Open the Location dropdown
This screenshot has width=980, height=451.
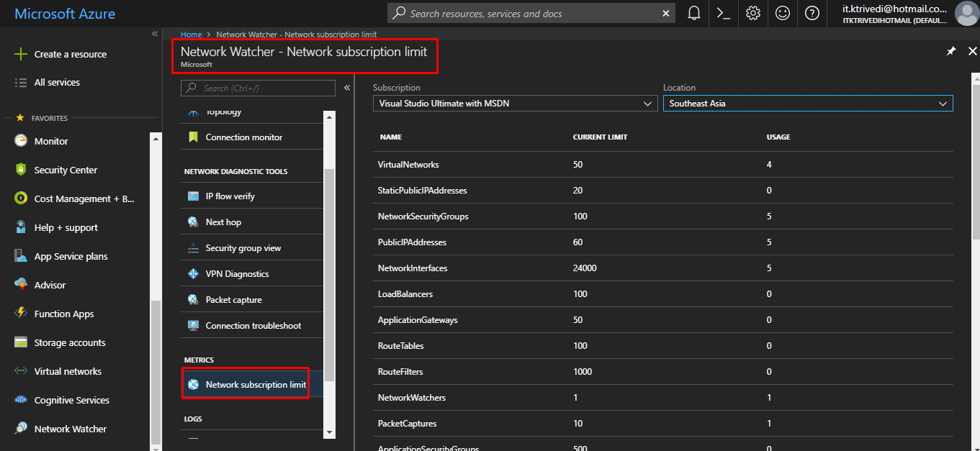[x=807, y=103]
